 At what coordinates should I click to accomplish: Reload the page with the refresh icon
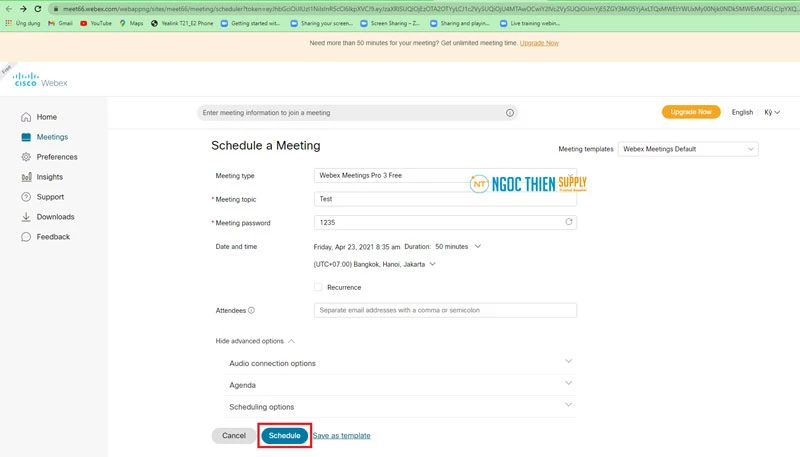pyautogui.click(x=38, y=9)
